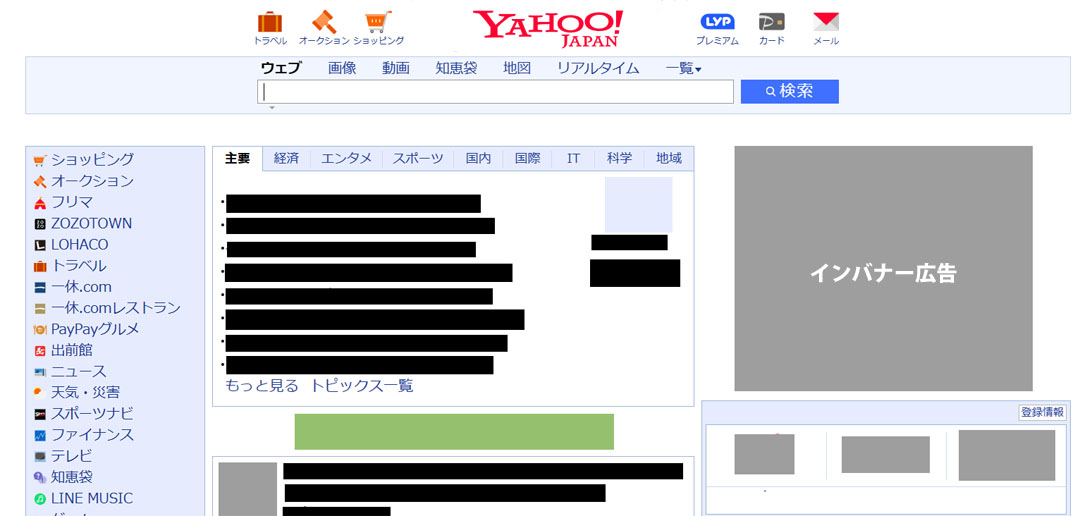Image resolution: width=1080 pixels, height=516 pixels.
Task: Switch search type to 画像
Action: click(x=342, y=68)
